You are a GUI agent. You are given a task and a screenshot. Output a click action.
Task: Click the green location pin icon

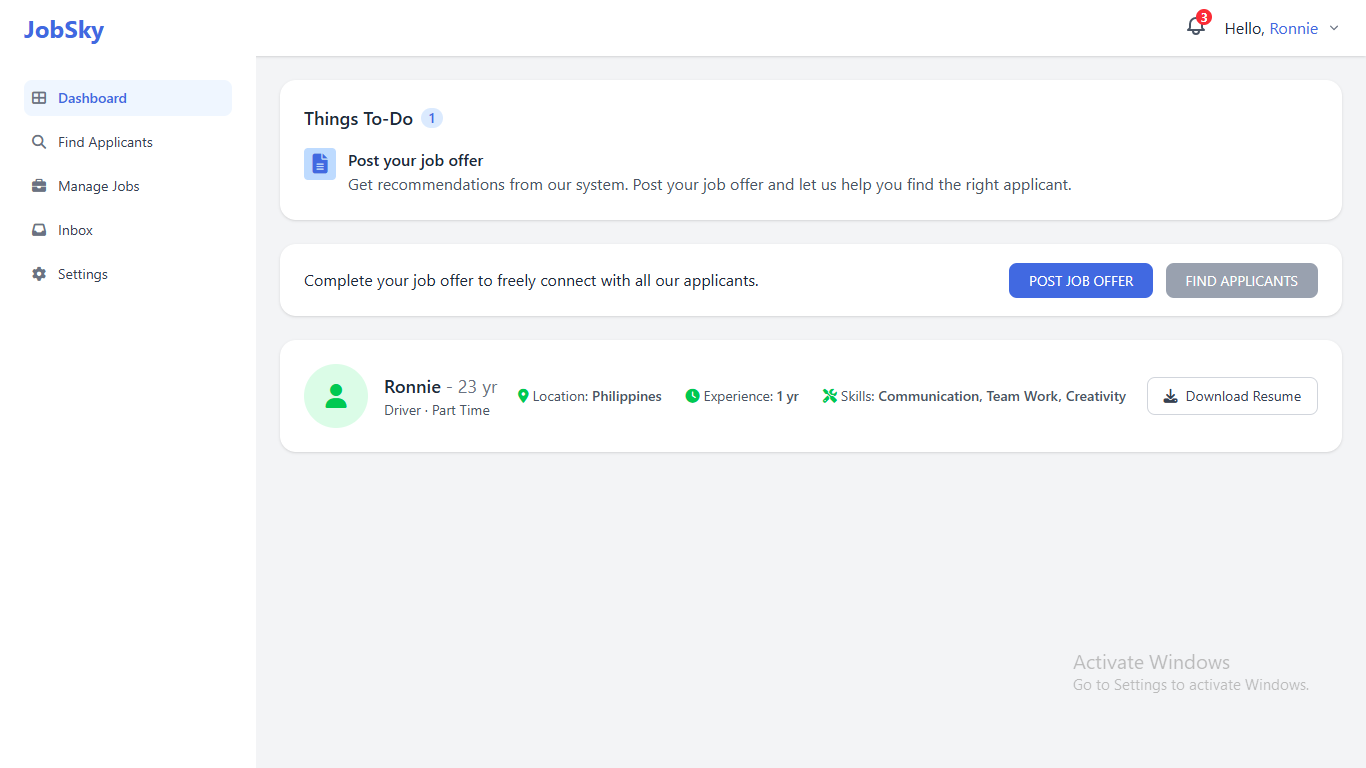[x=522, y=396]
